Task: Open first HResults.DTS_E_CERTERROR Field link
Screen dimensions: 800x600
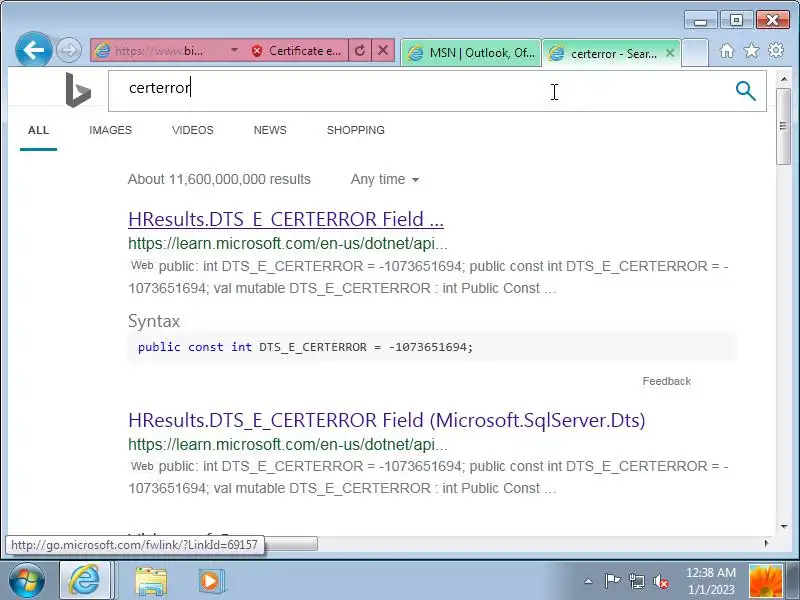Action: point(286,219)
